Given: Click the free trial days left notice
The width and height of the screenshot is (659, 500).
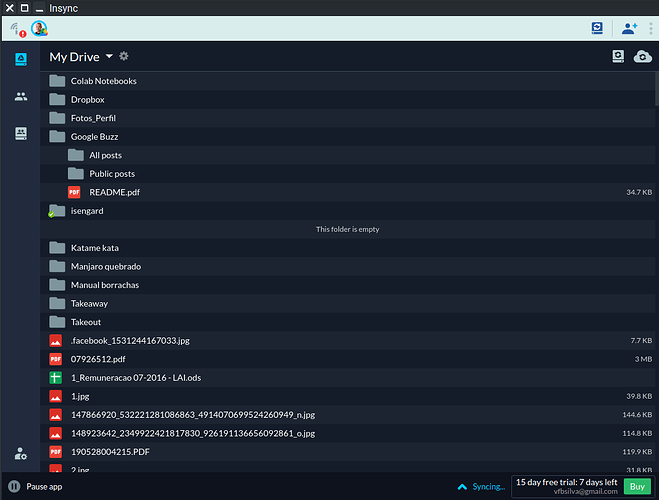Looking at the screenshot, I should (567, 482).
